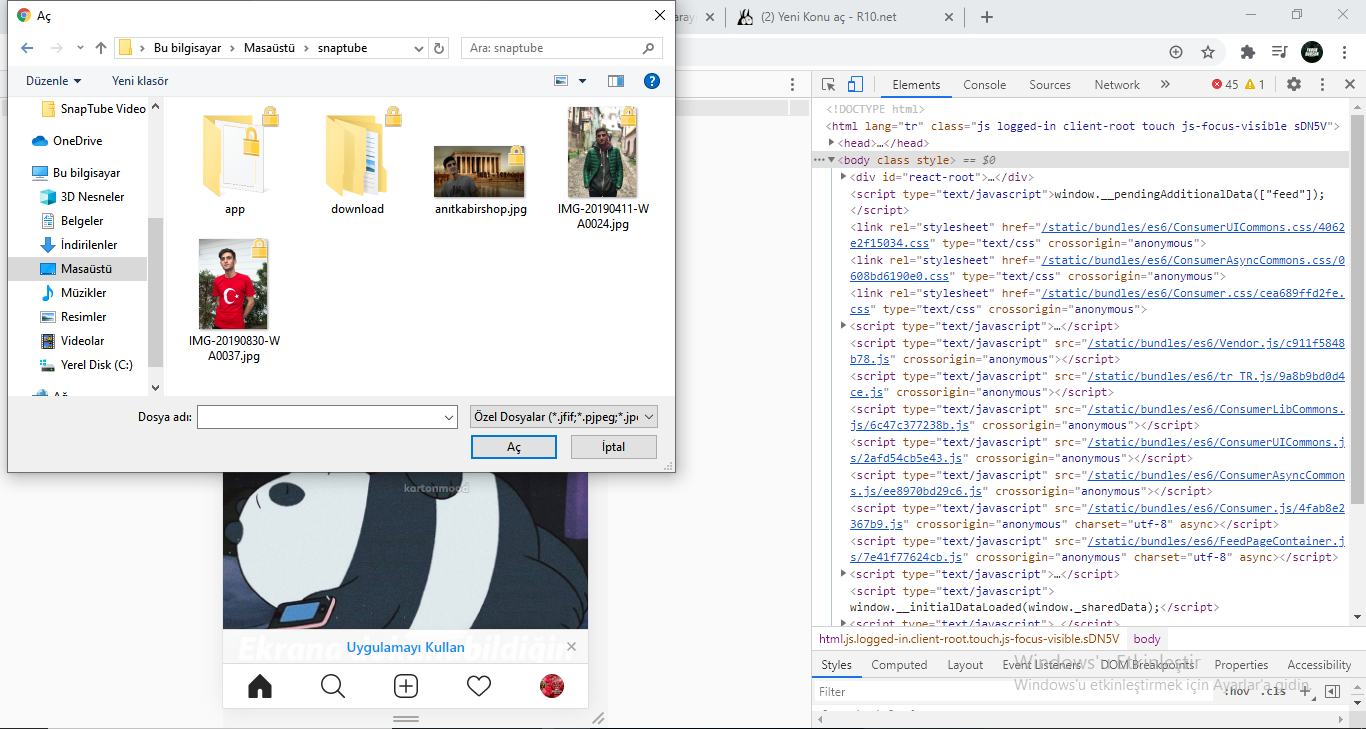Open the Chrome profile avatar

pyautogui.click(x=1312, y=52)
